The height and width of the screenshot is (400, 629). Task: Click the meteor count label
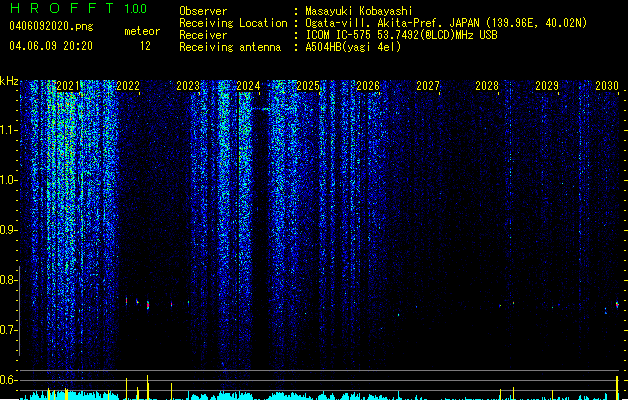click(x=142, y=31)
